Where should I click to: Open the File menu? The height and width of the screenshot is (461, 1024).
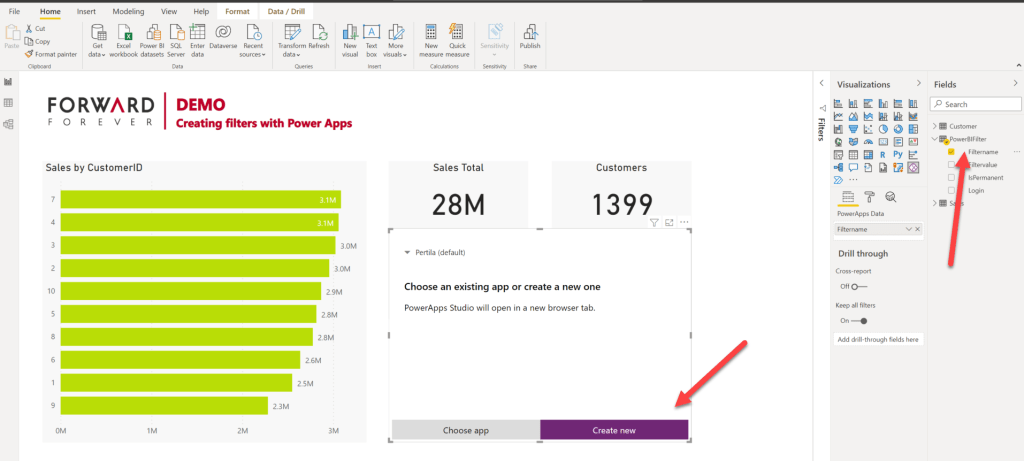click(14, 10)
